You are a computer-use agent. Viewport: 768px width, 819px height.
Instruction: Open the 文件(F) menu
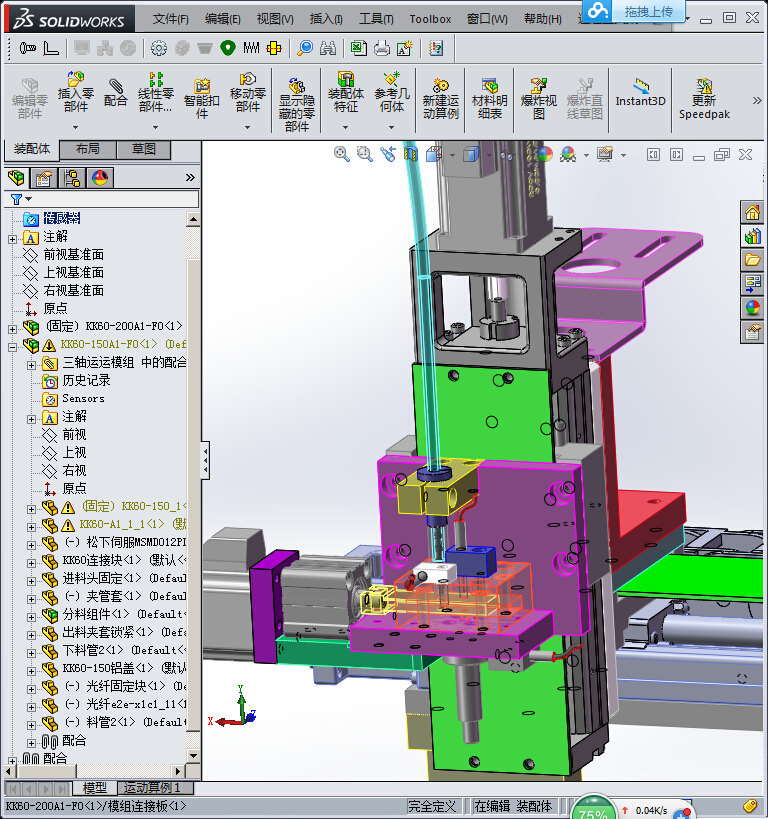pos(171,19)
